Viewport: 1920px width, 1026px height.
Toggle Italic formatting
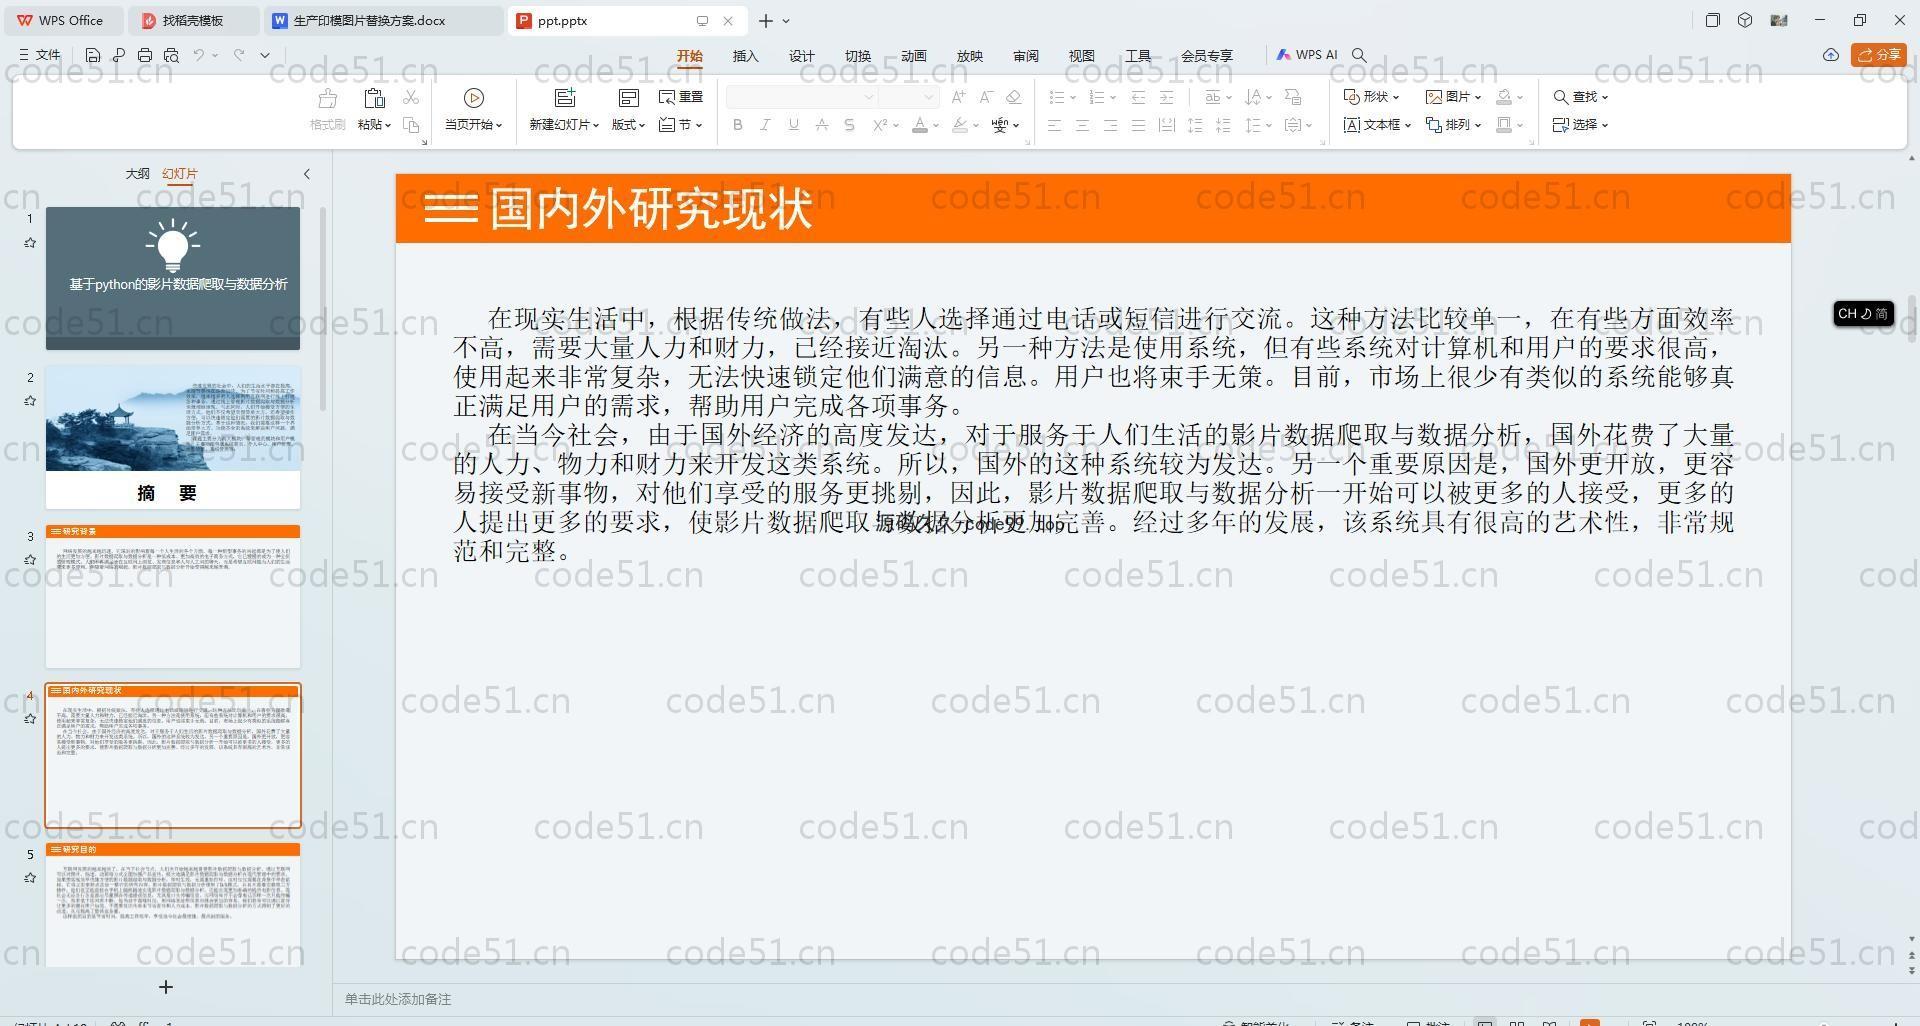[x=765, y=125]
